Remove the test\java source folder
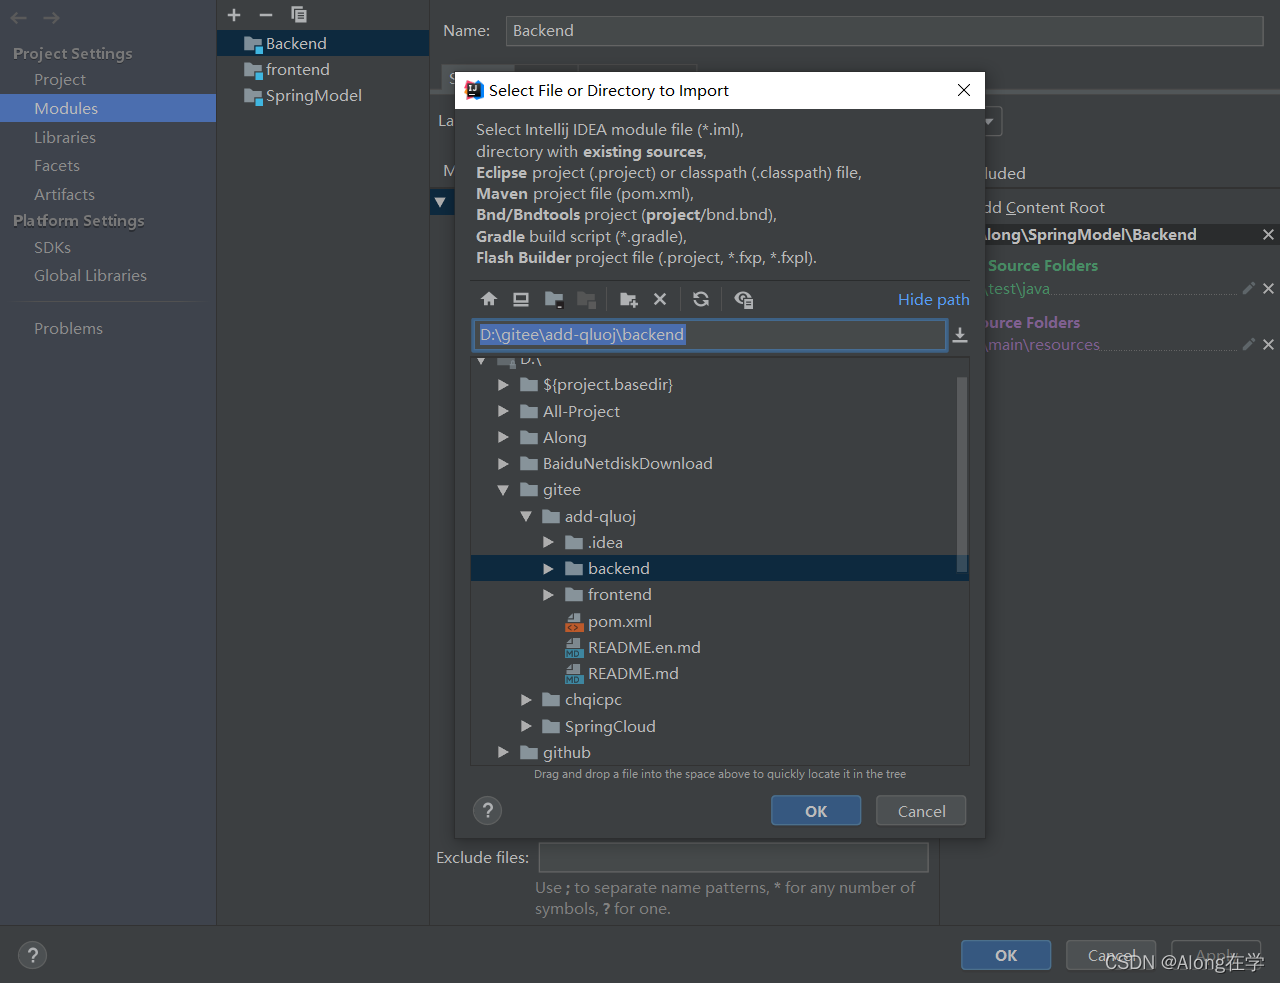 [1268, 288]
